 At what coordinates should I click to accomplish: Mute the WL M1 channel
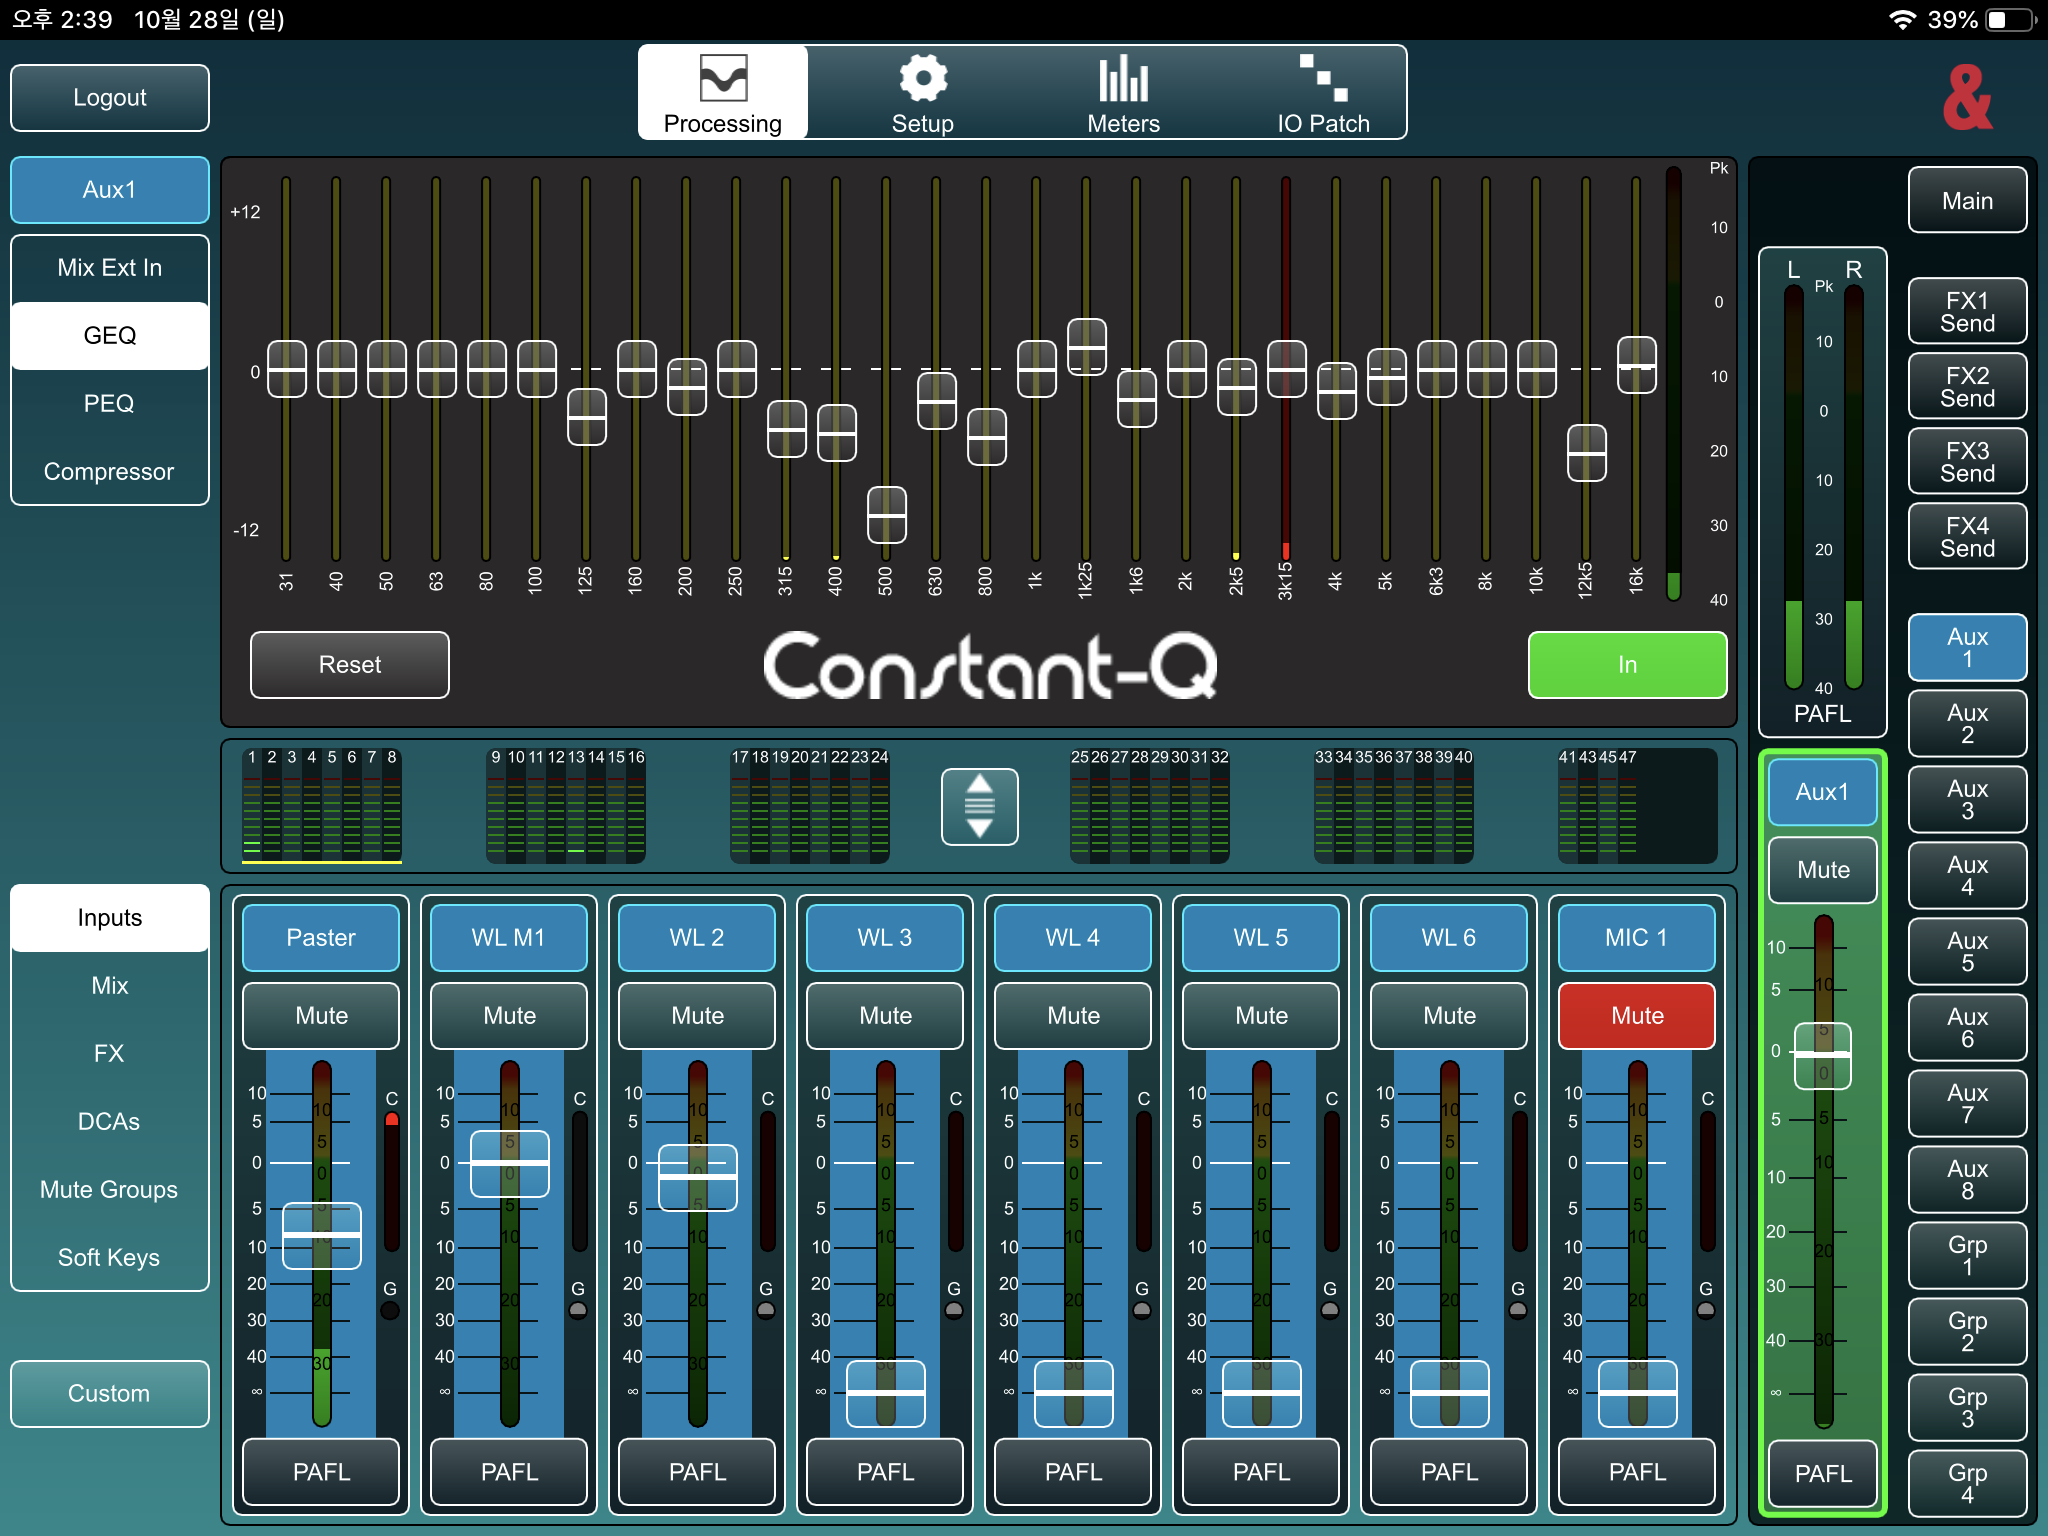click(x=509, y=1016)
